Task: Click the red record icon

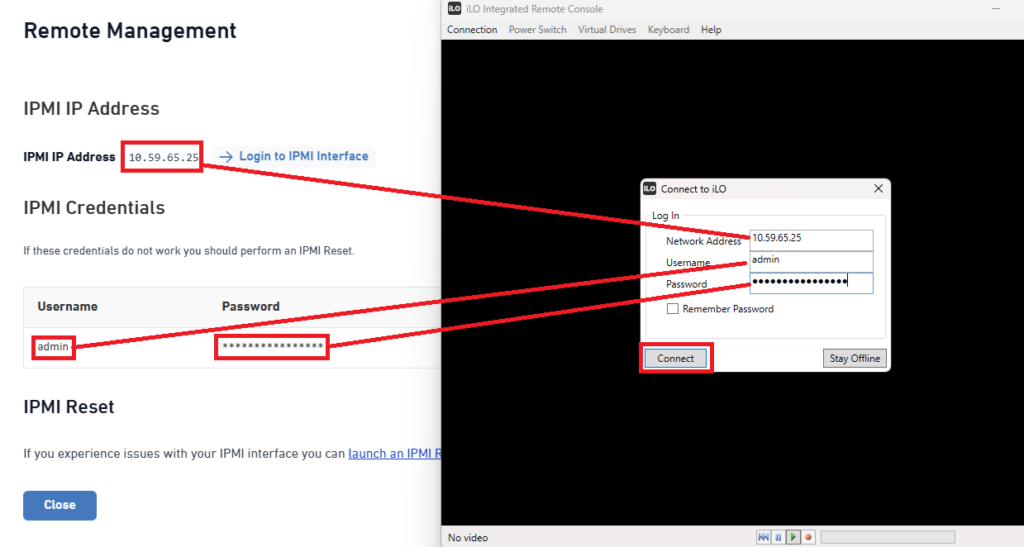Action: coord(808,537)
